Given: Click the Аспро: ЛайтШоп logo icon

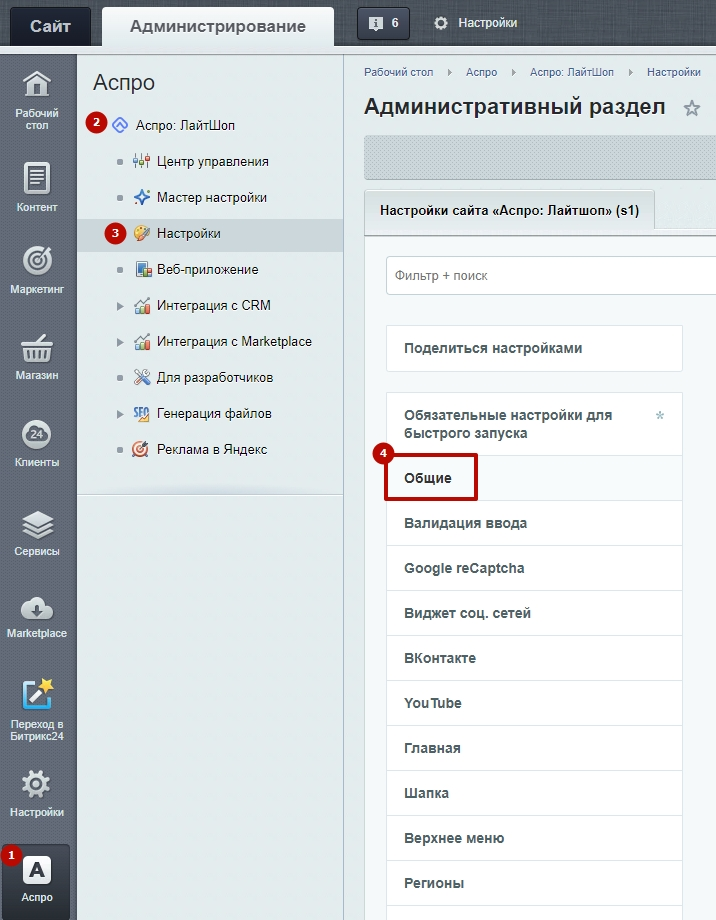Looking at the screenshot, I should (x=120, y=125).
